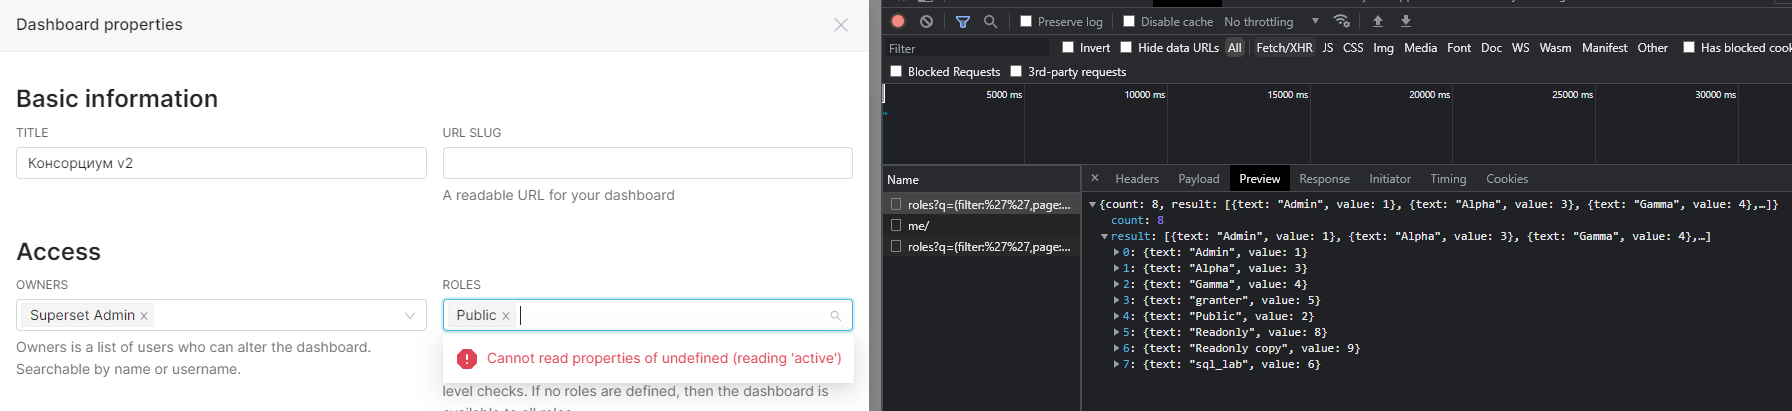Filter requests by Font
Image resolution: width=1792 pixels, height=411 pixels.
click(1459, 47)
